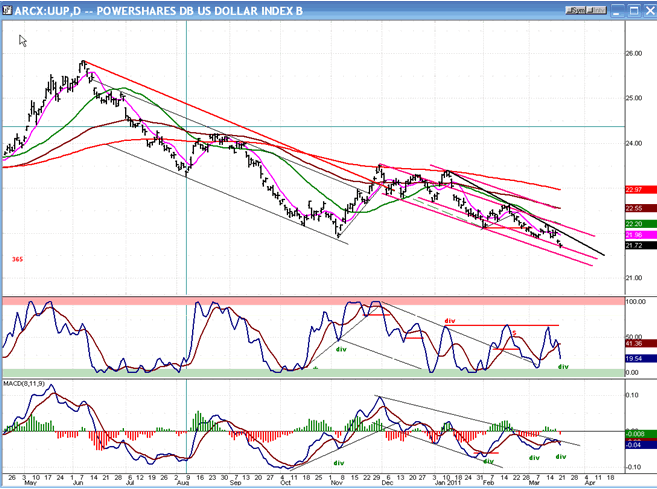
Task: Click the 0.00 stochastic scale label
Action: tap(632, 373)
